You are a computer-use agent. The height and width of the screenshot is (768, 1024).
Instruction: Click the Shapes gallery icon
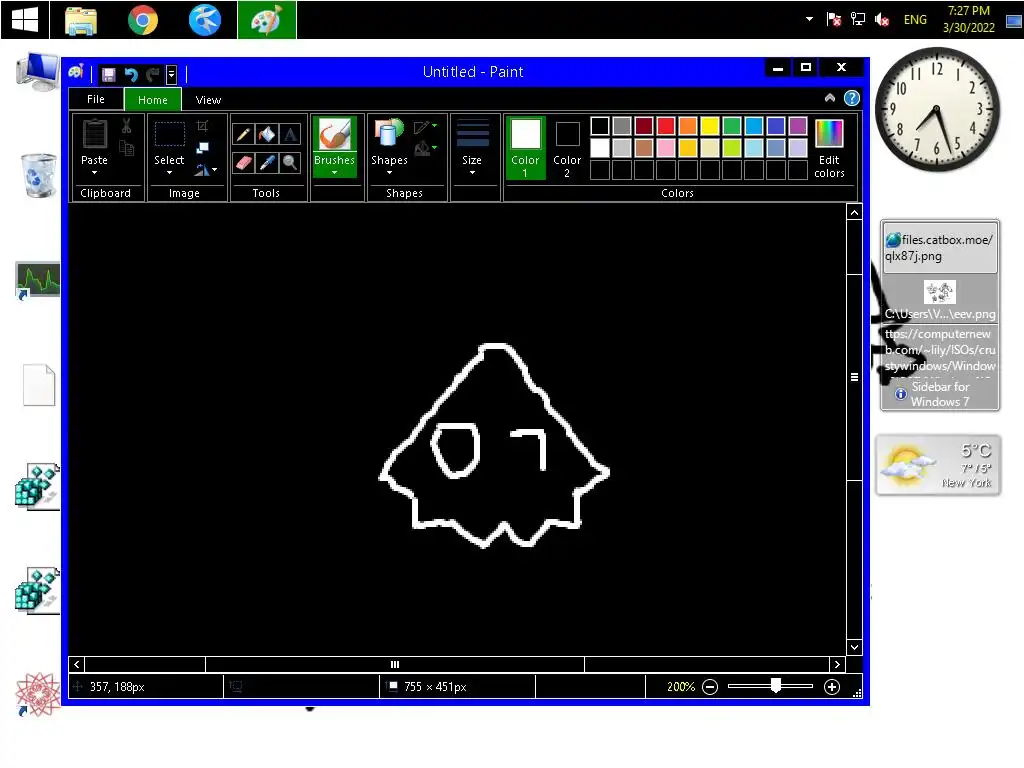390,133
